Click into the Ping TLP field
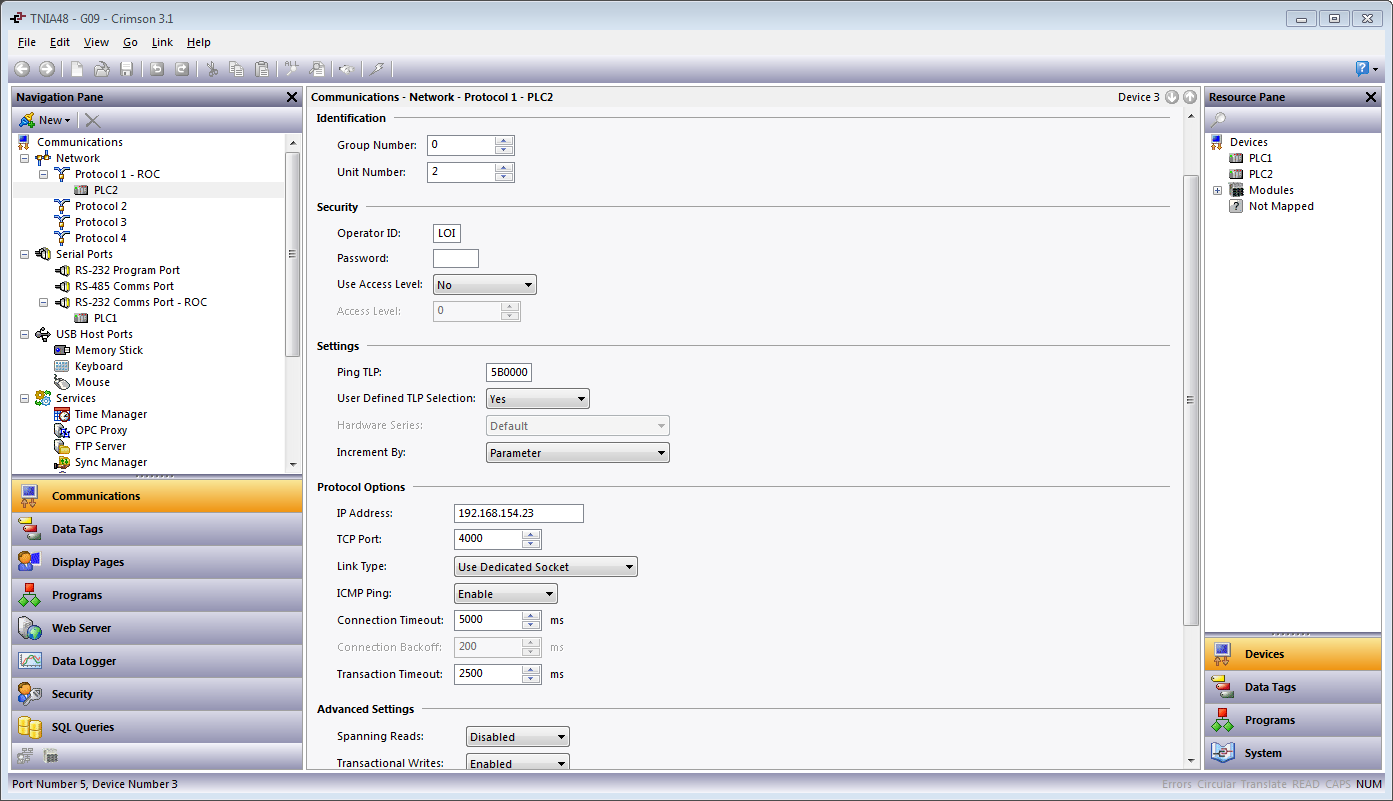This screenshot has width=1393, height=801. coord(509,372)
